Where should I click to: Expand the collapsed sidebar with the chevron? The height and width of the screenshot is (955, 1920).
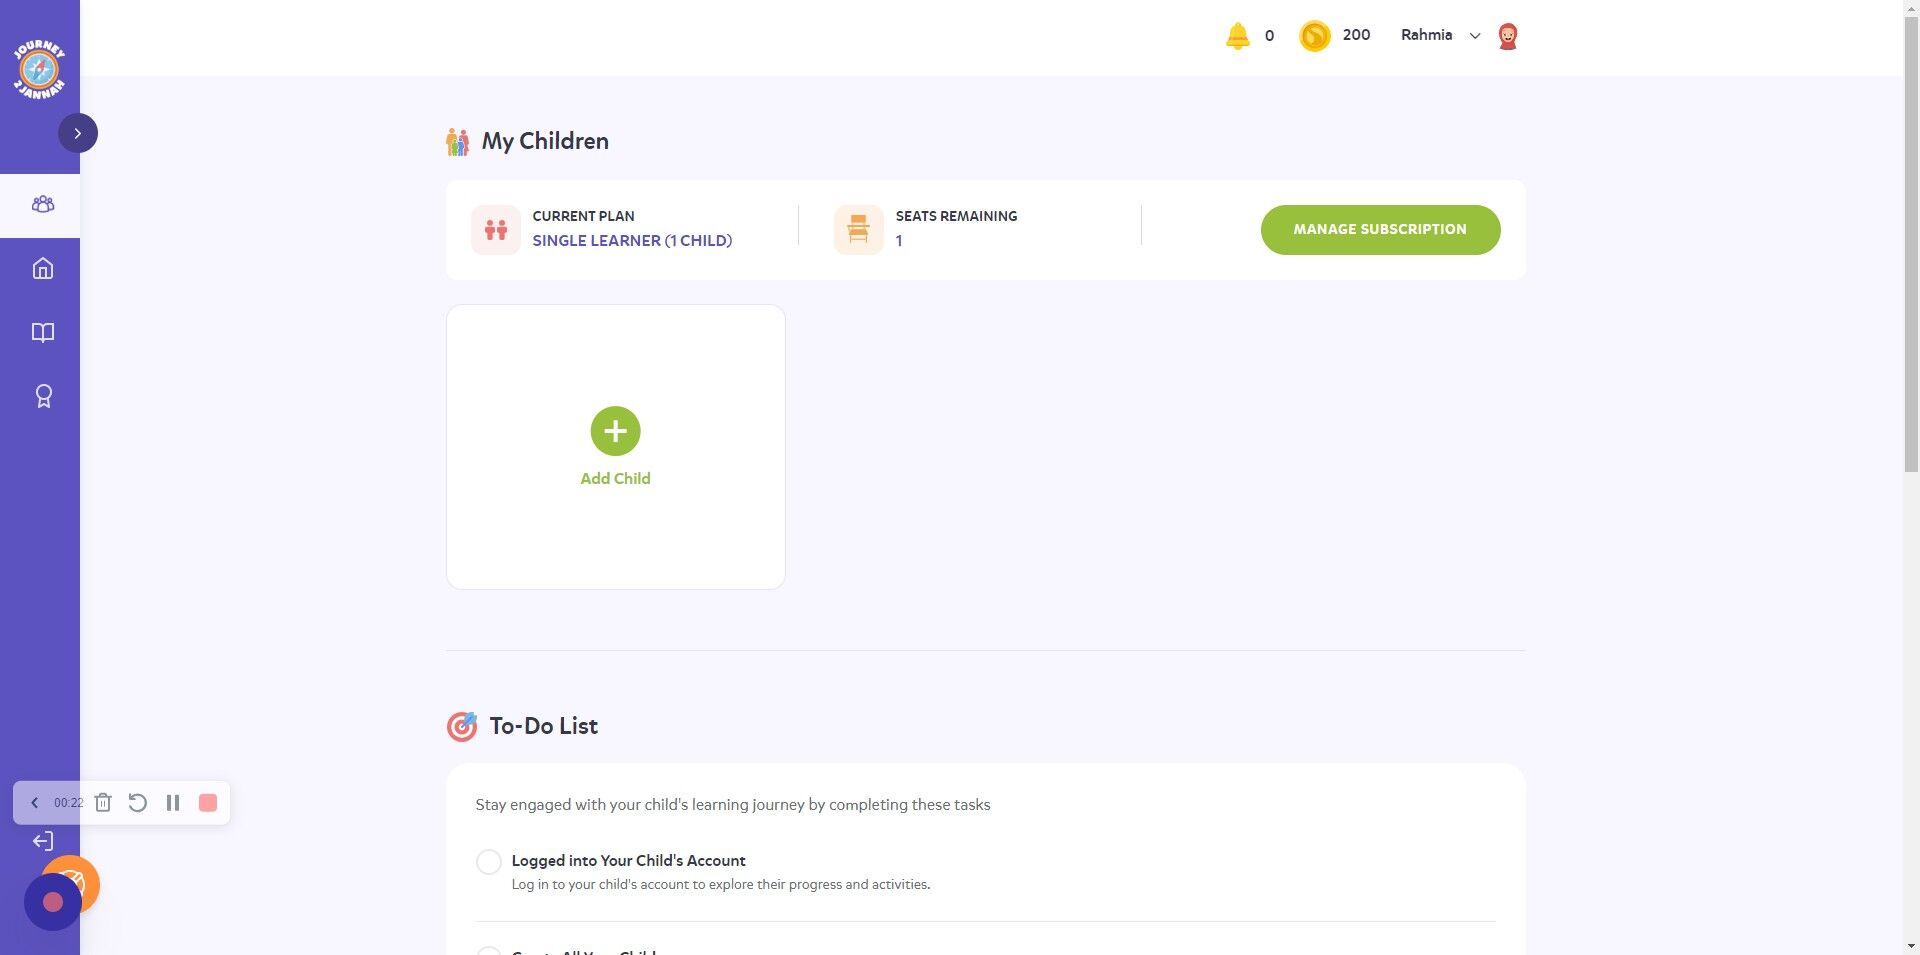(78, 132)
